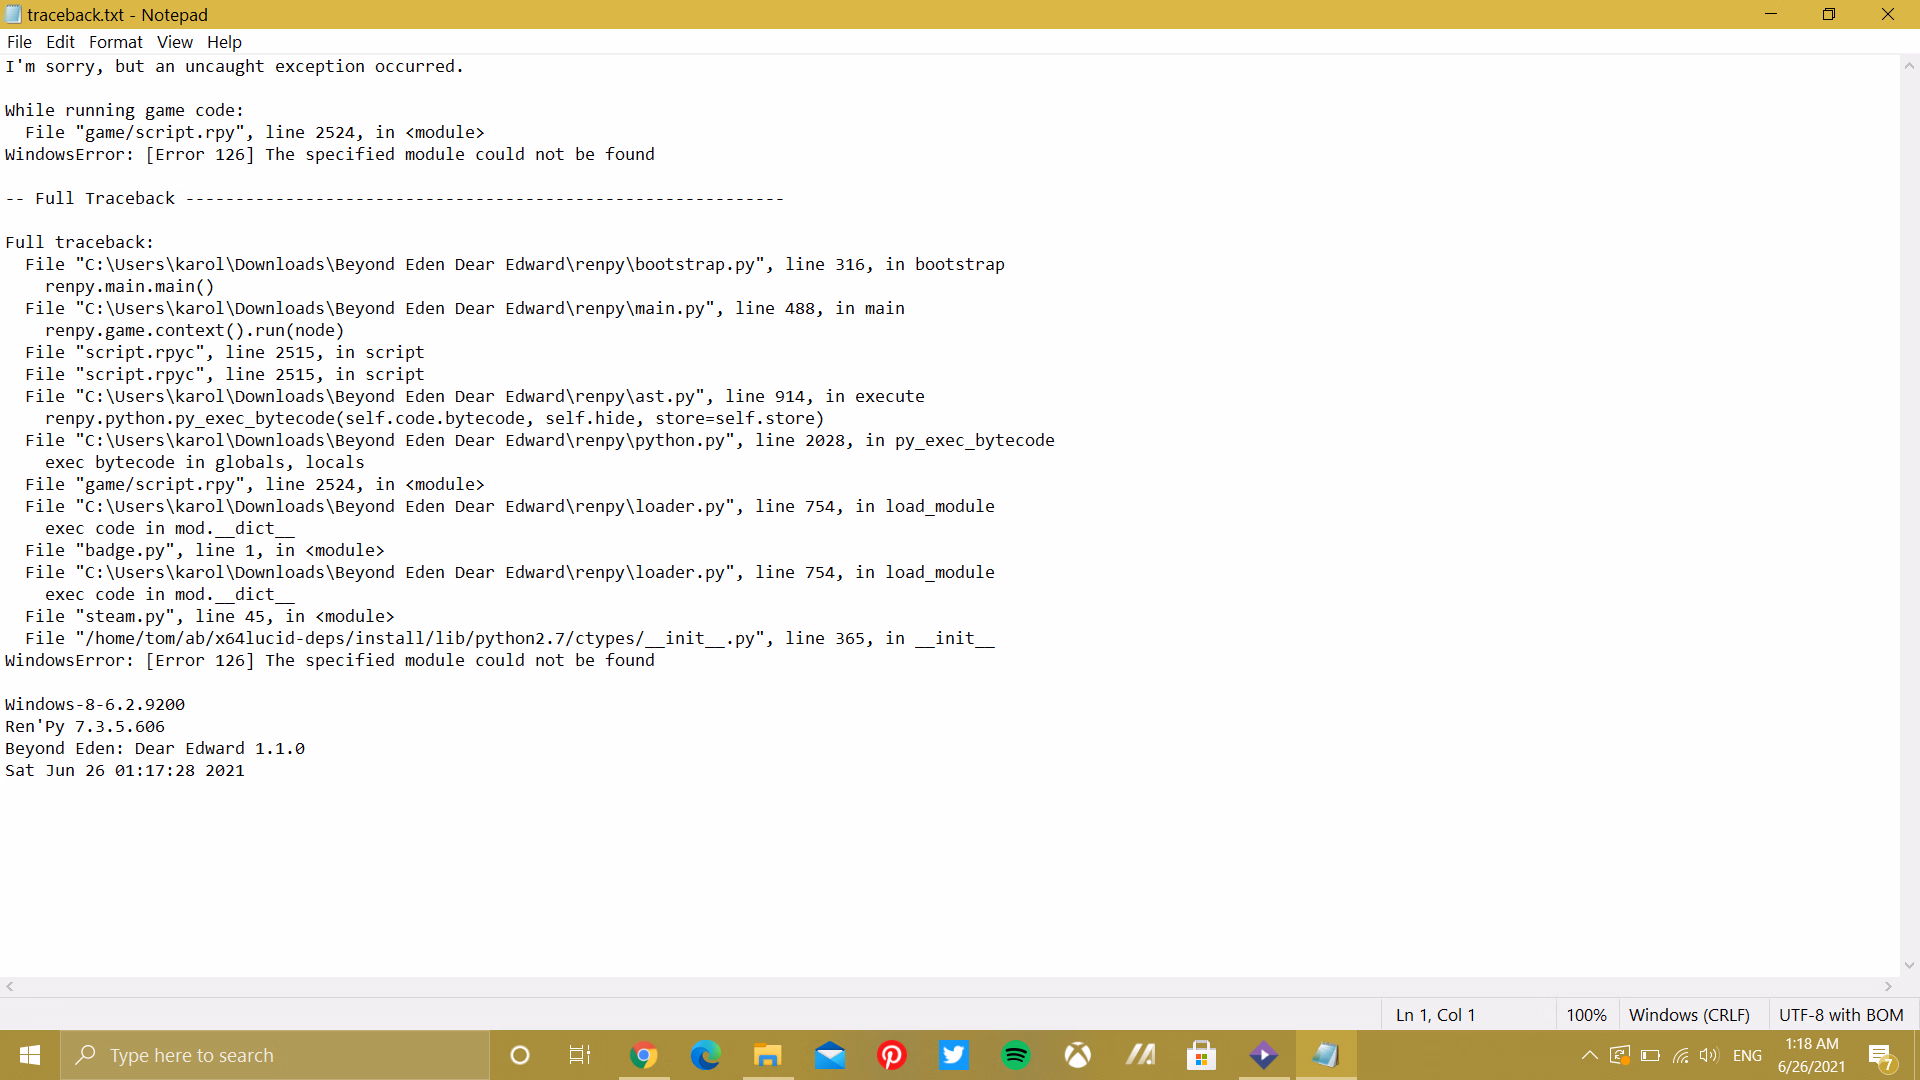Open the Wi-Fi network tray icon
This screenshot has height=1080, width=1920.
click(1680, 1055)
